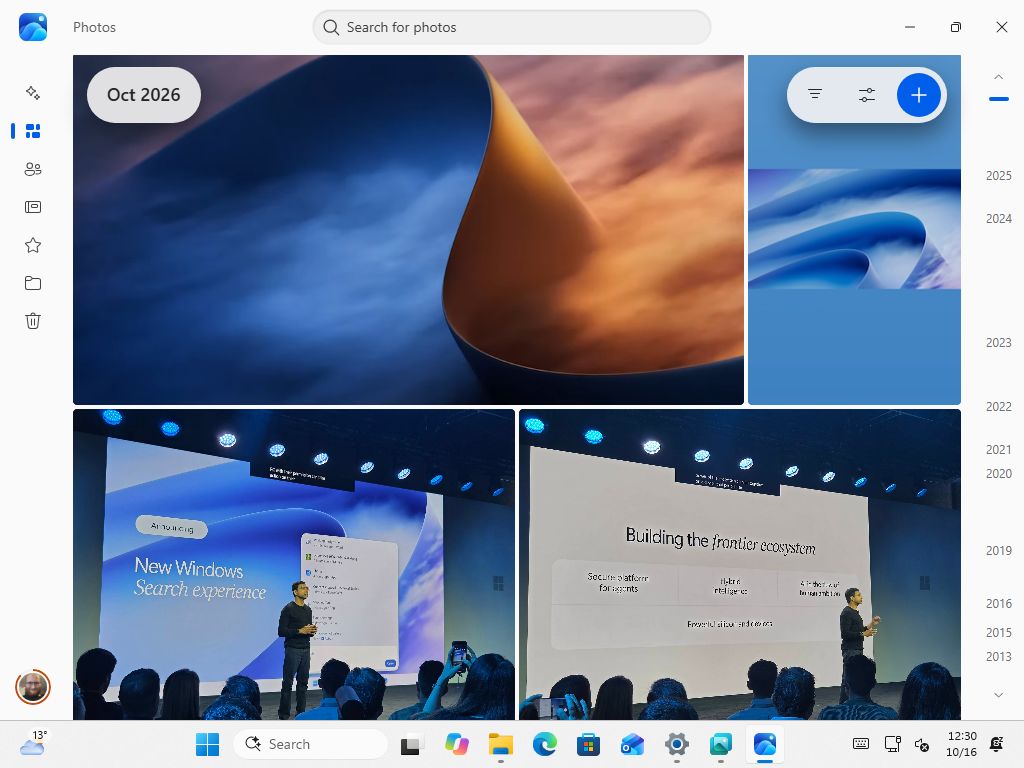1024x768 pixels.
Task: Open the sort filter lines icon
Action: (814, 95)
